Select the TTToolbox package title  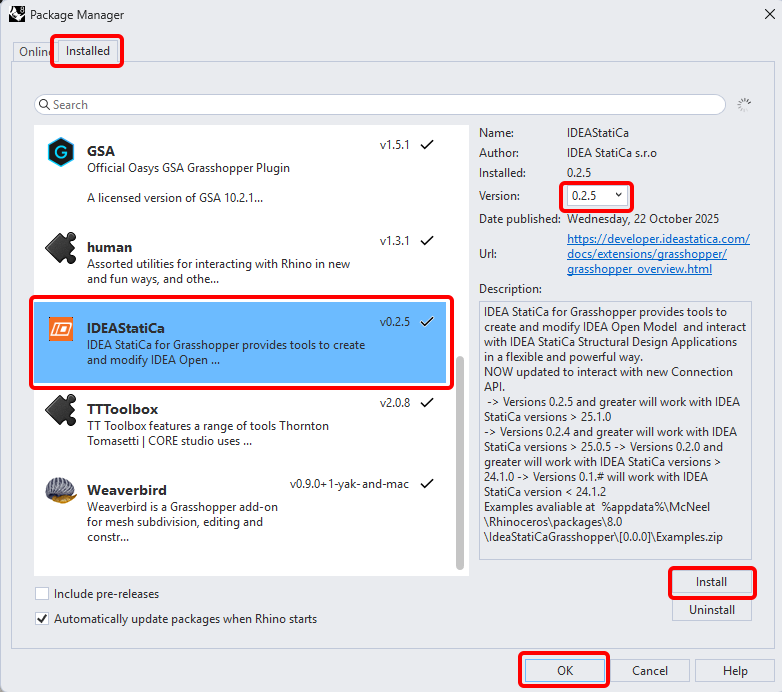point(122,409)
